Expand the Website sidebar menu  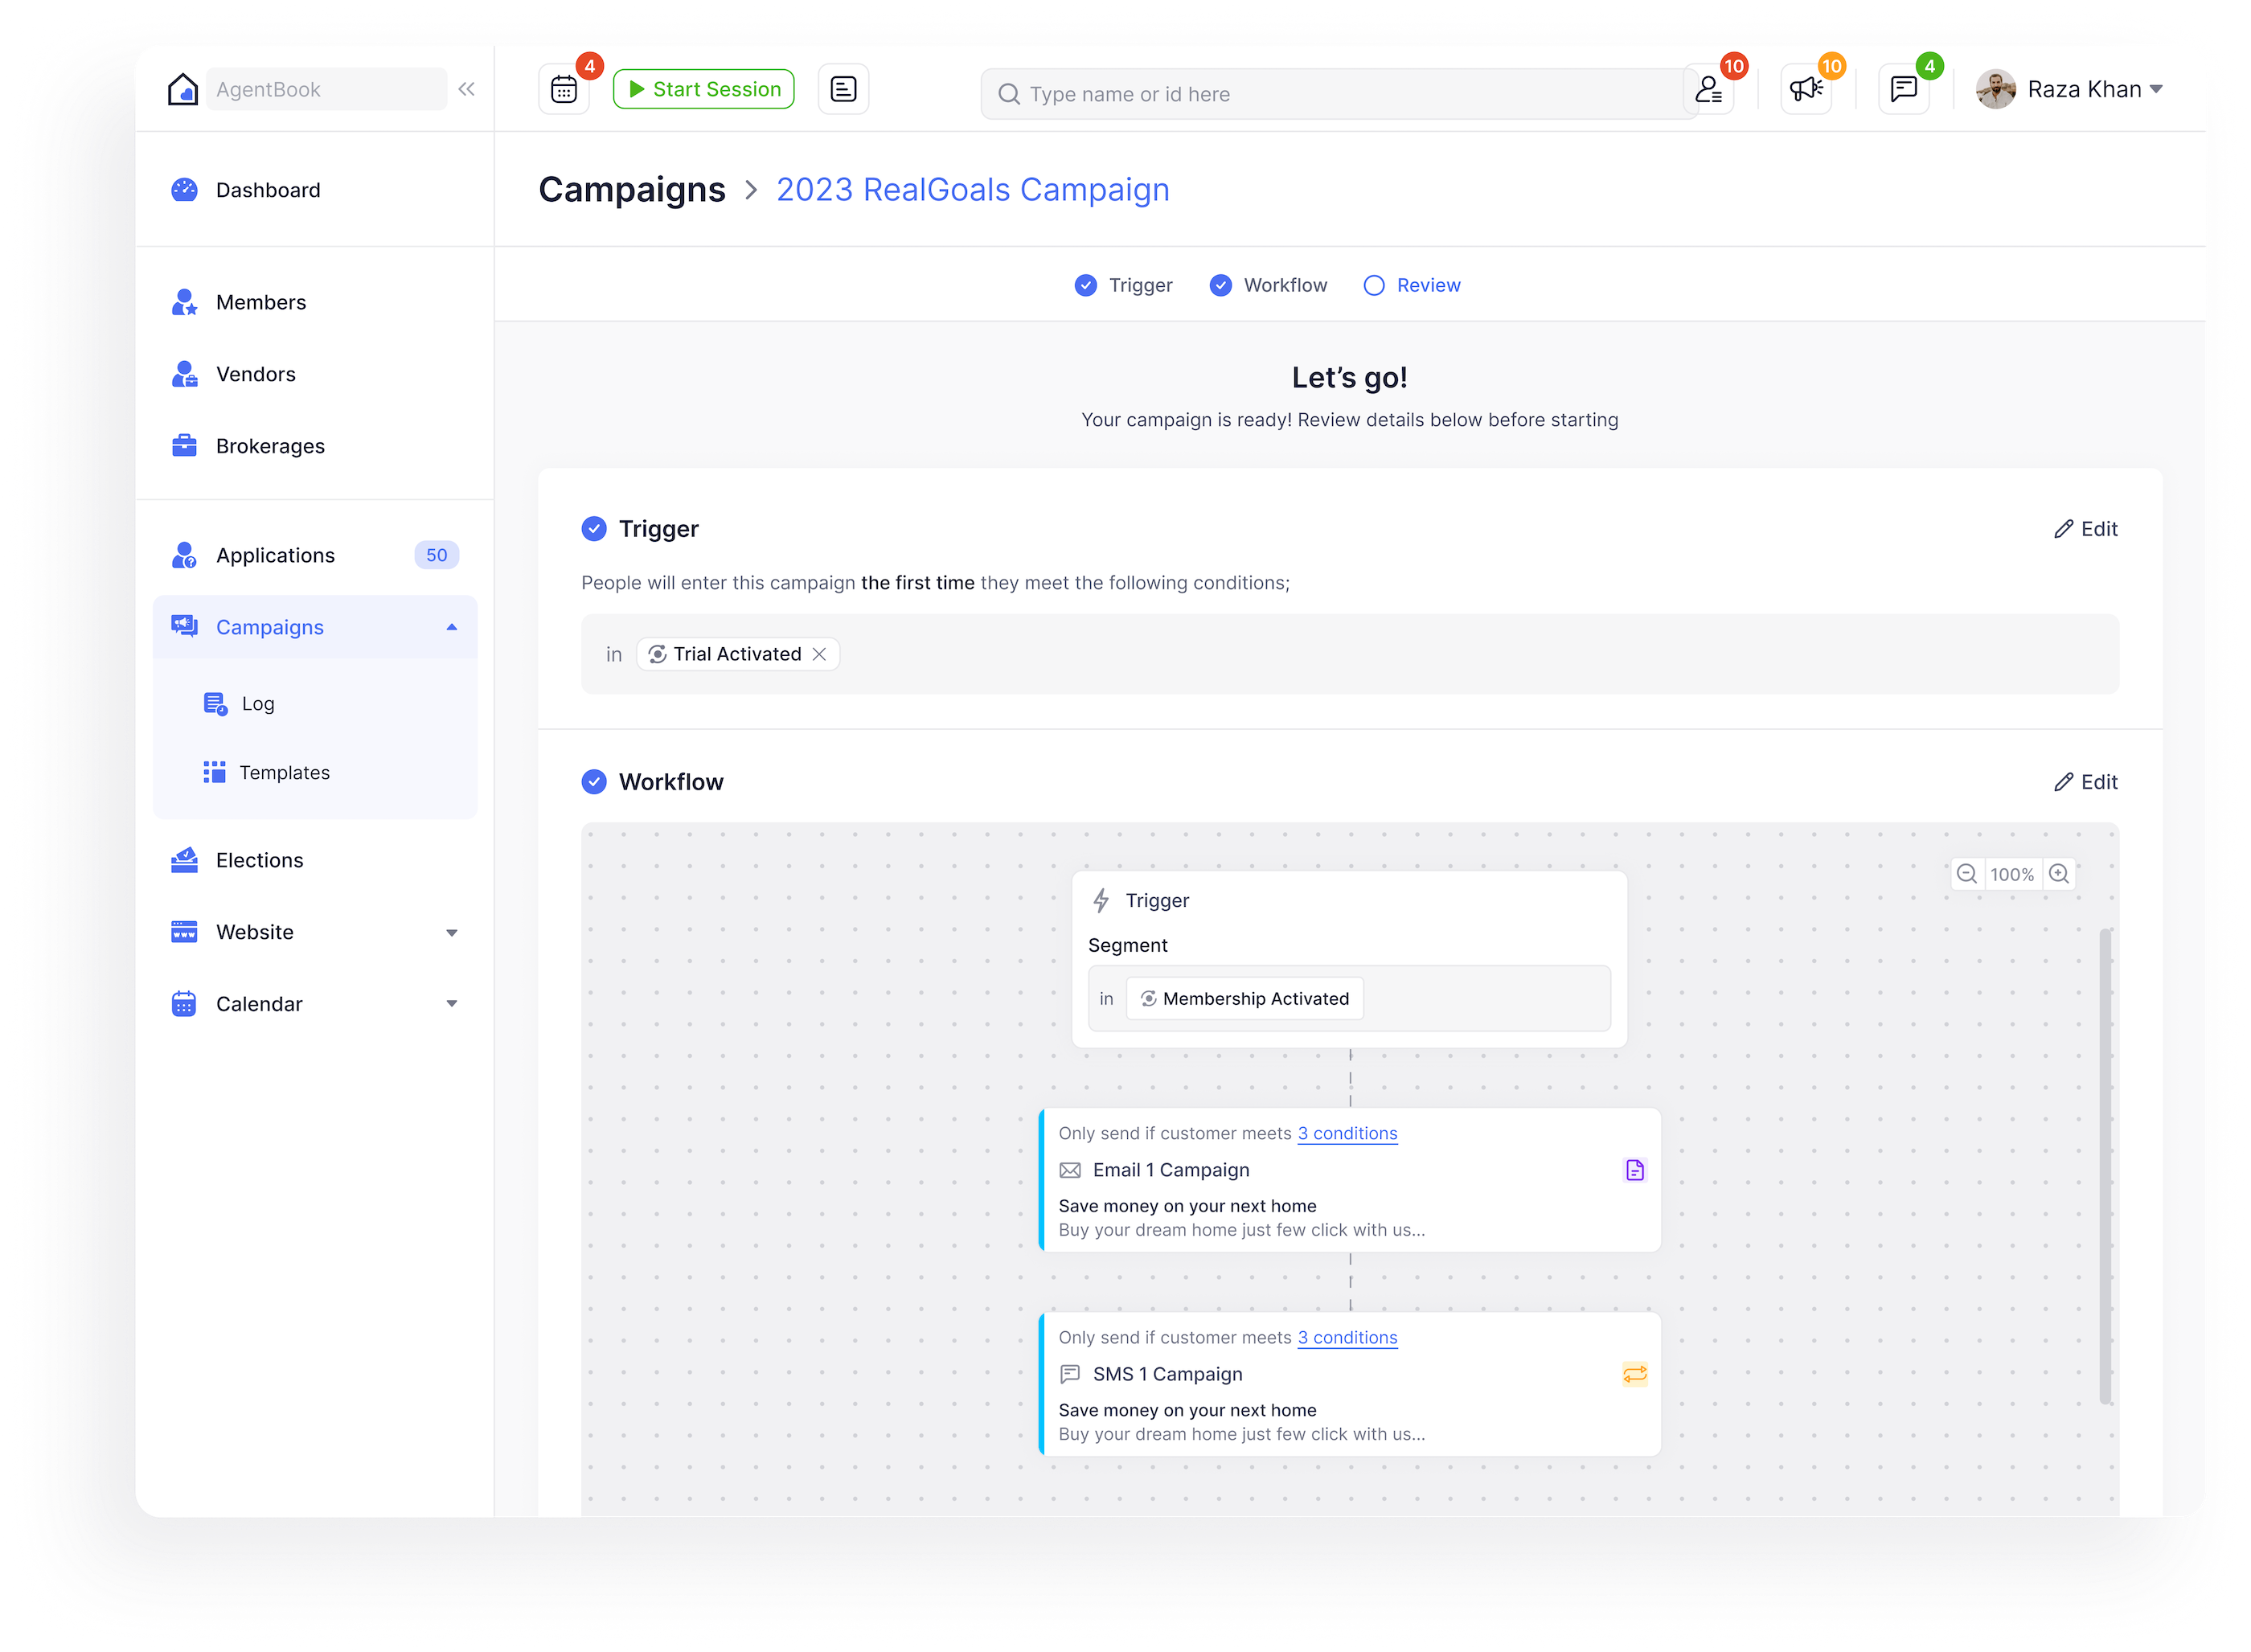pos(452,933)
